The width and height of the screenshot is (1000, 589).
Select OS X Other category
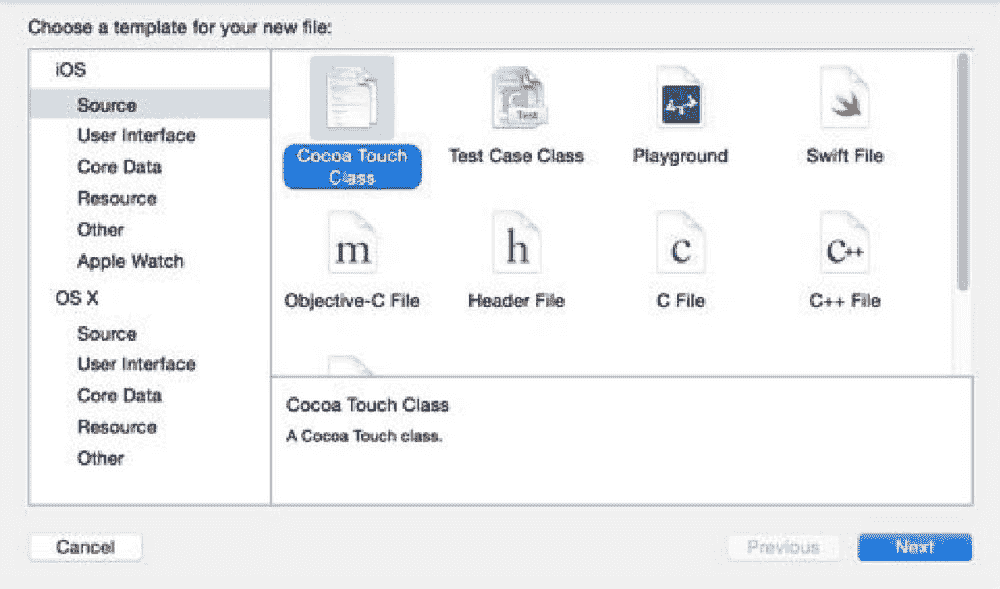(100, 458)
